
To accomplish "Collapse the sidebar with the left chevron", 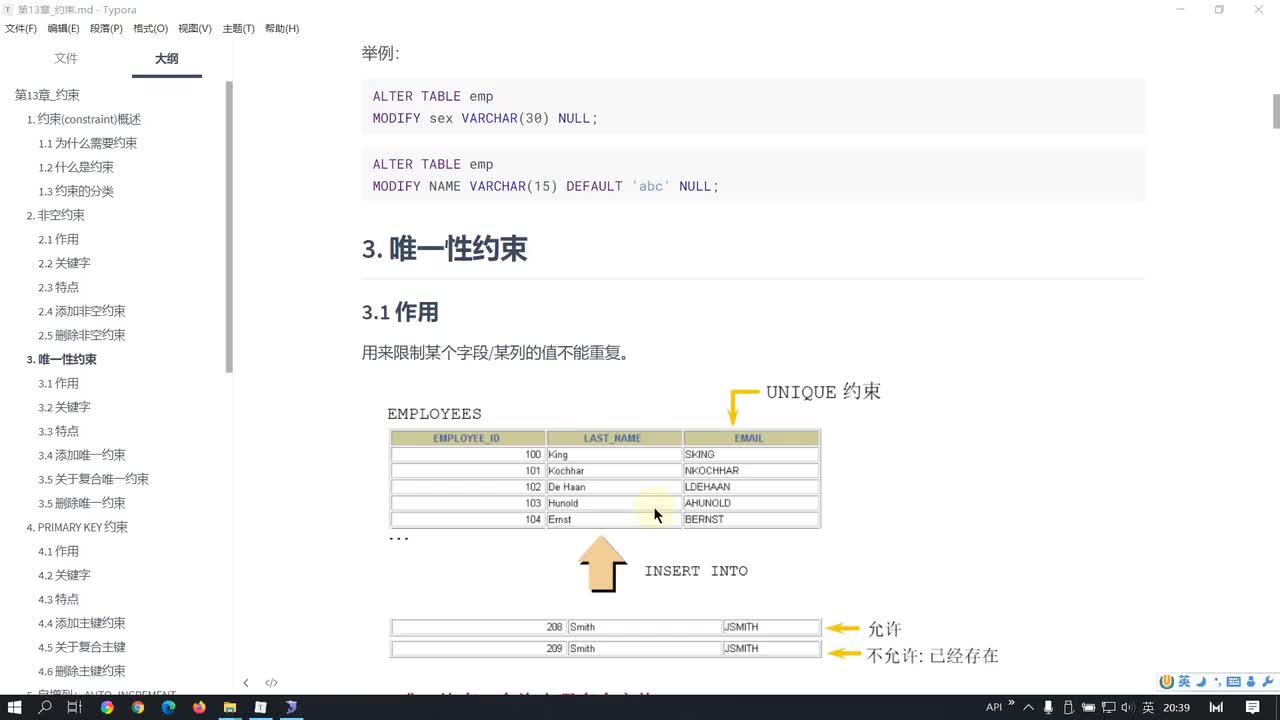I will [246, 683].
